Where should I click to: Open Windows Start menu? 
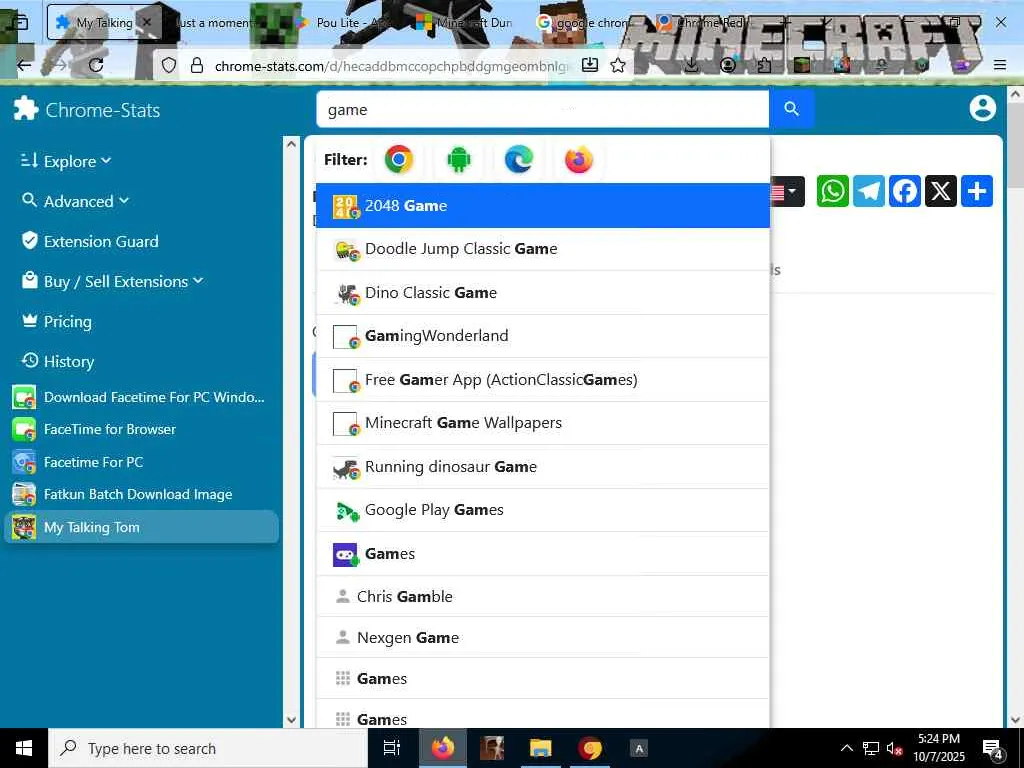pyautogui.click(x=24, y=748)
